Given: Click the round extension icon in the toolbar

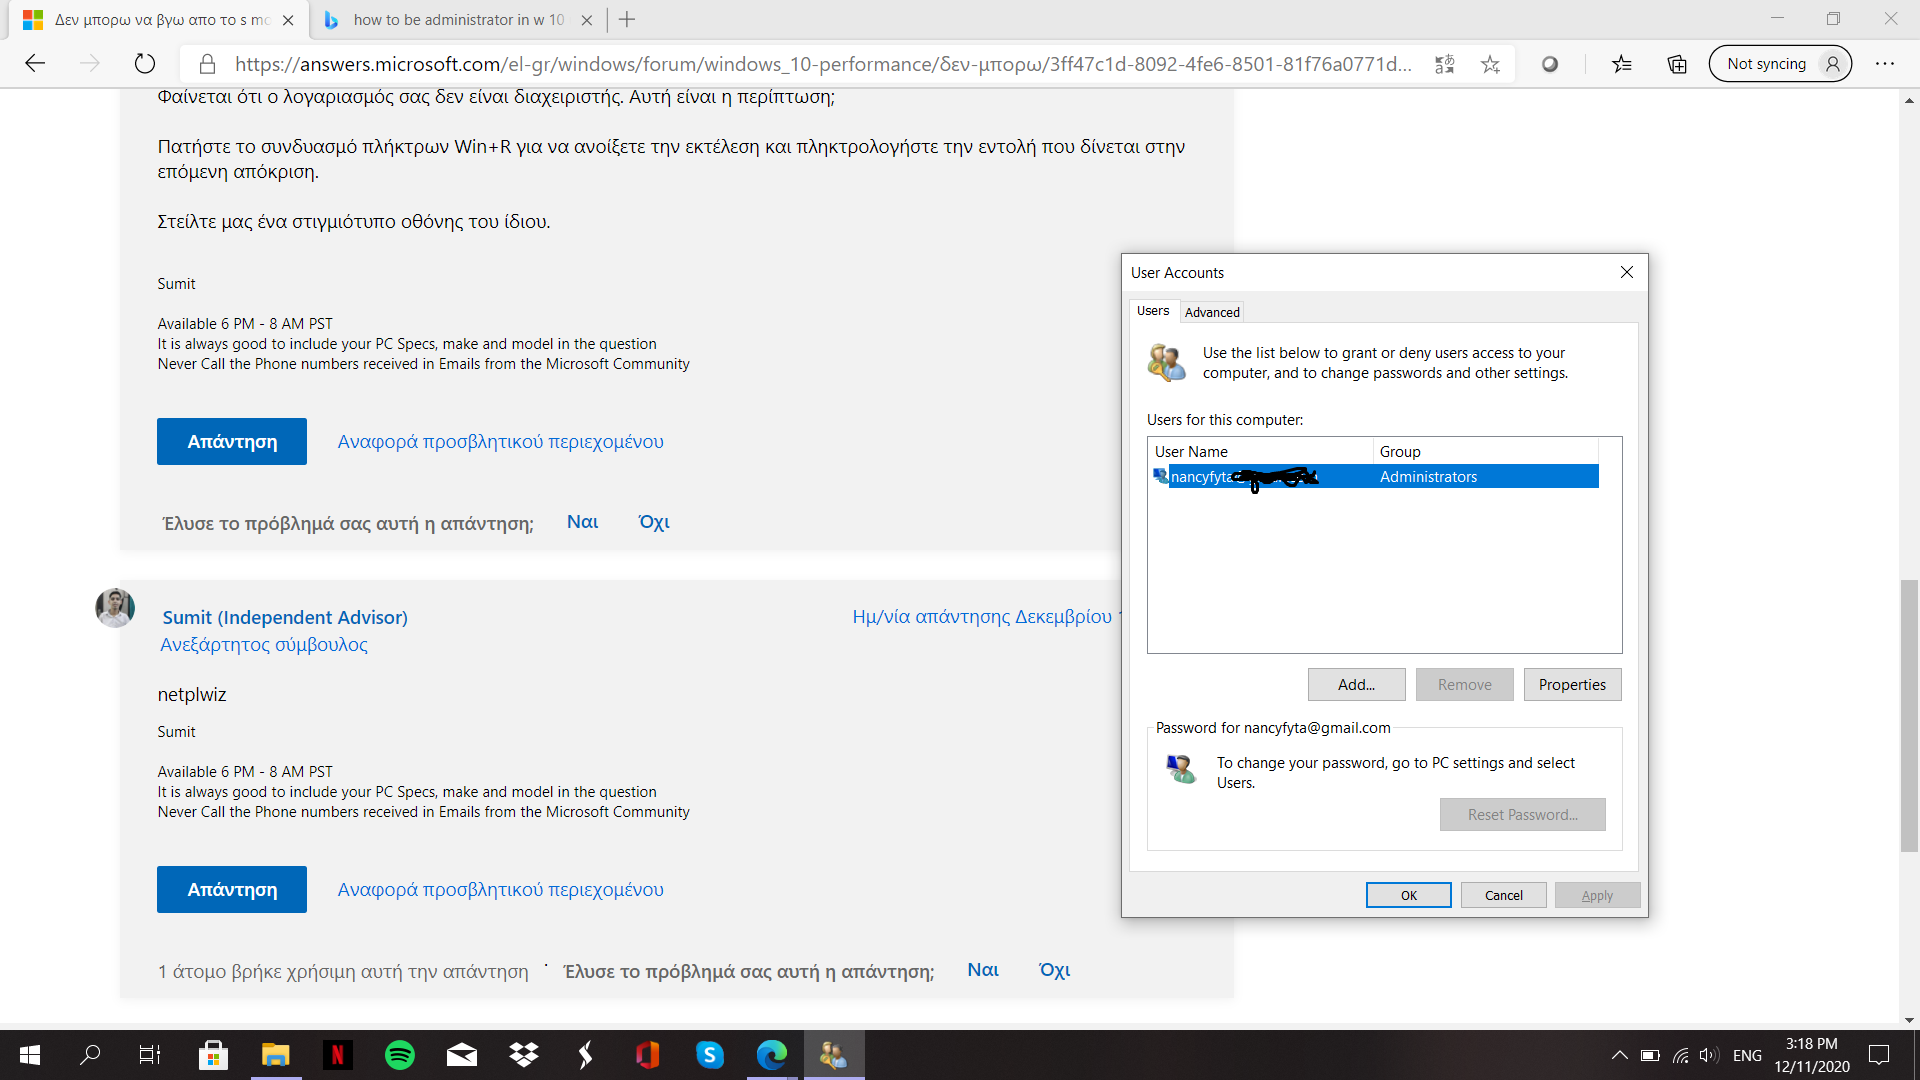Looking at the screenshot, I should pyautogui.click(x=1549, y=64).
